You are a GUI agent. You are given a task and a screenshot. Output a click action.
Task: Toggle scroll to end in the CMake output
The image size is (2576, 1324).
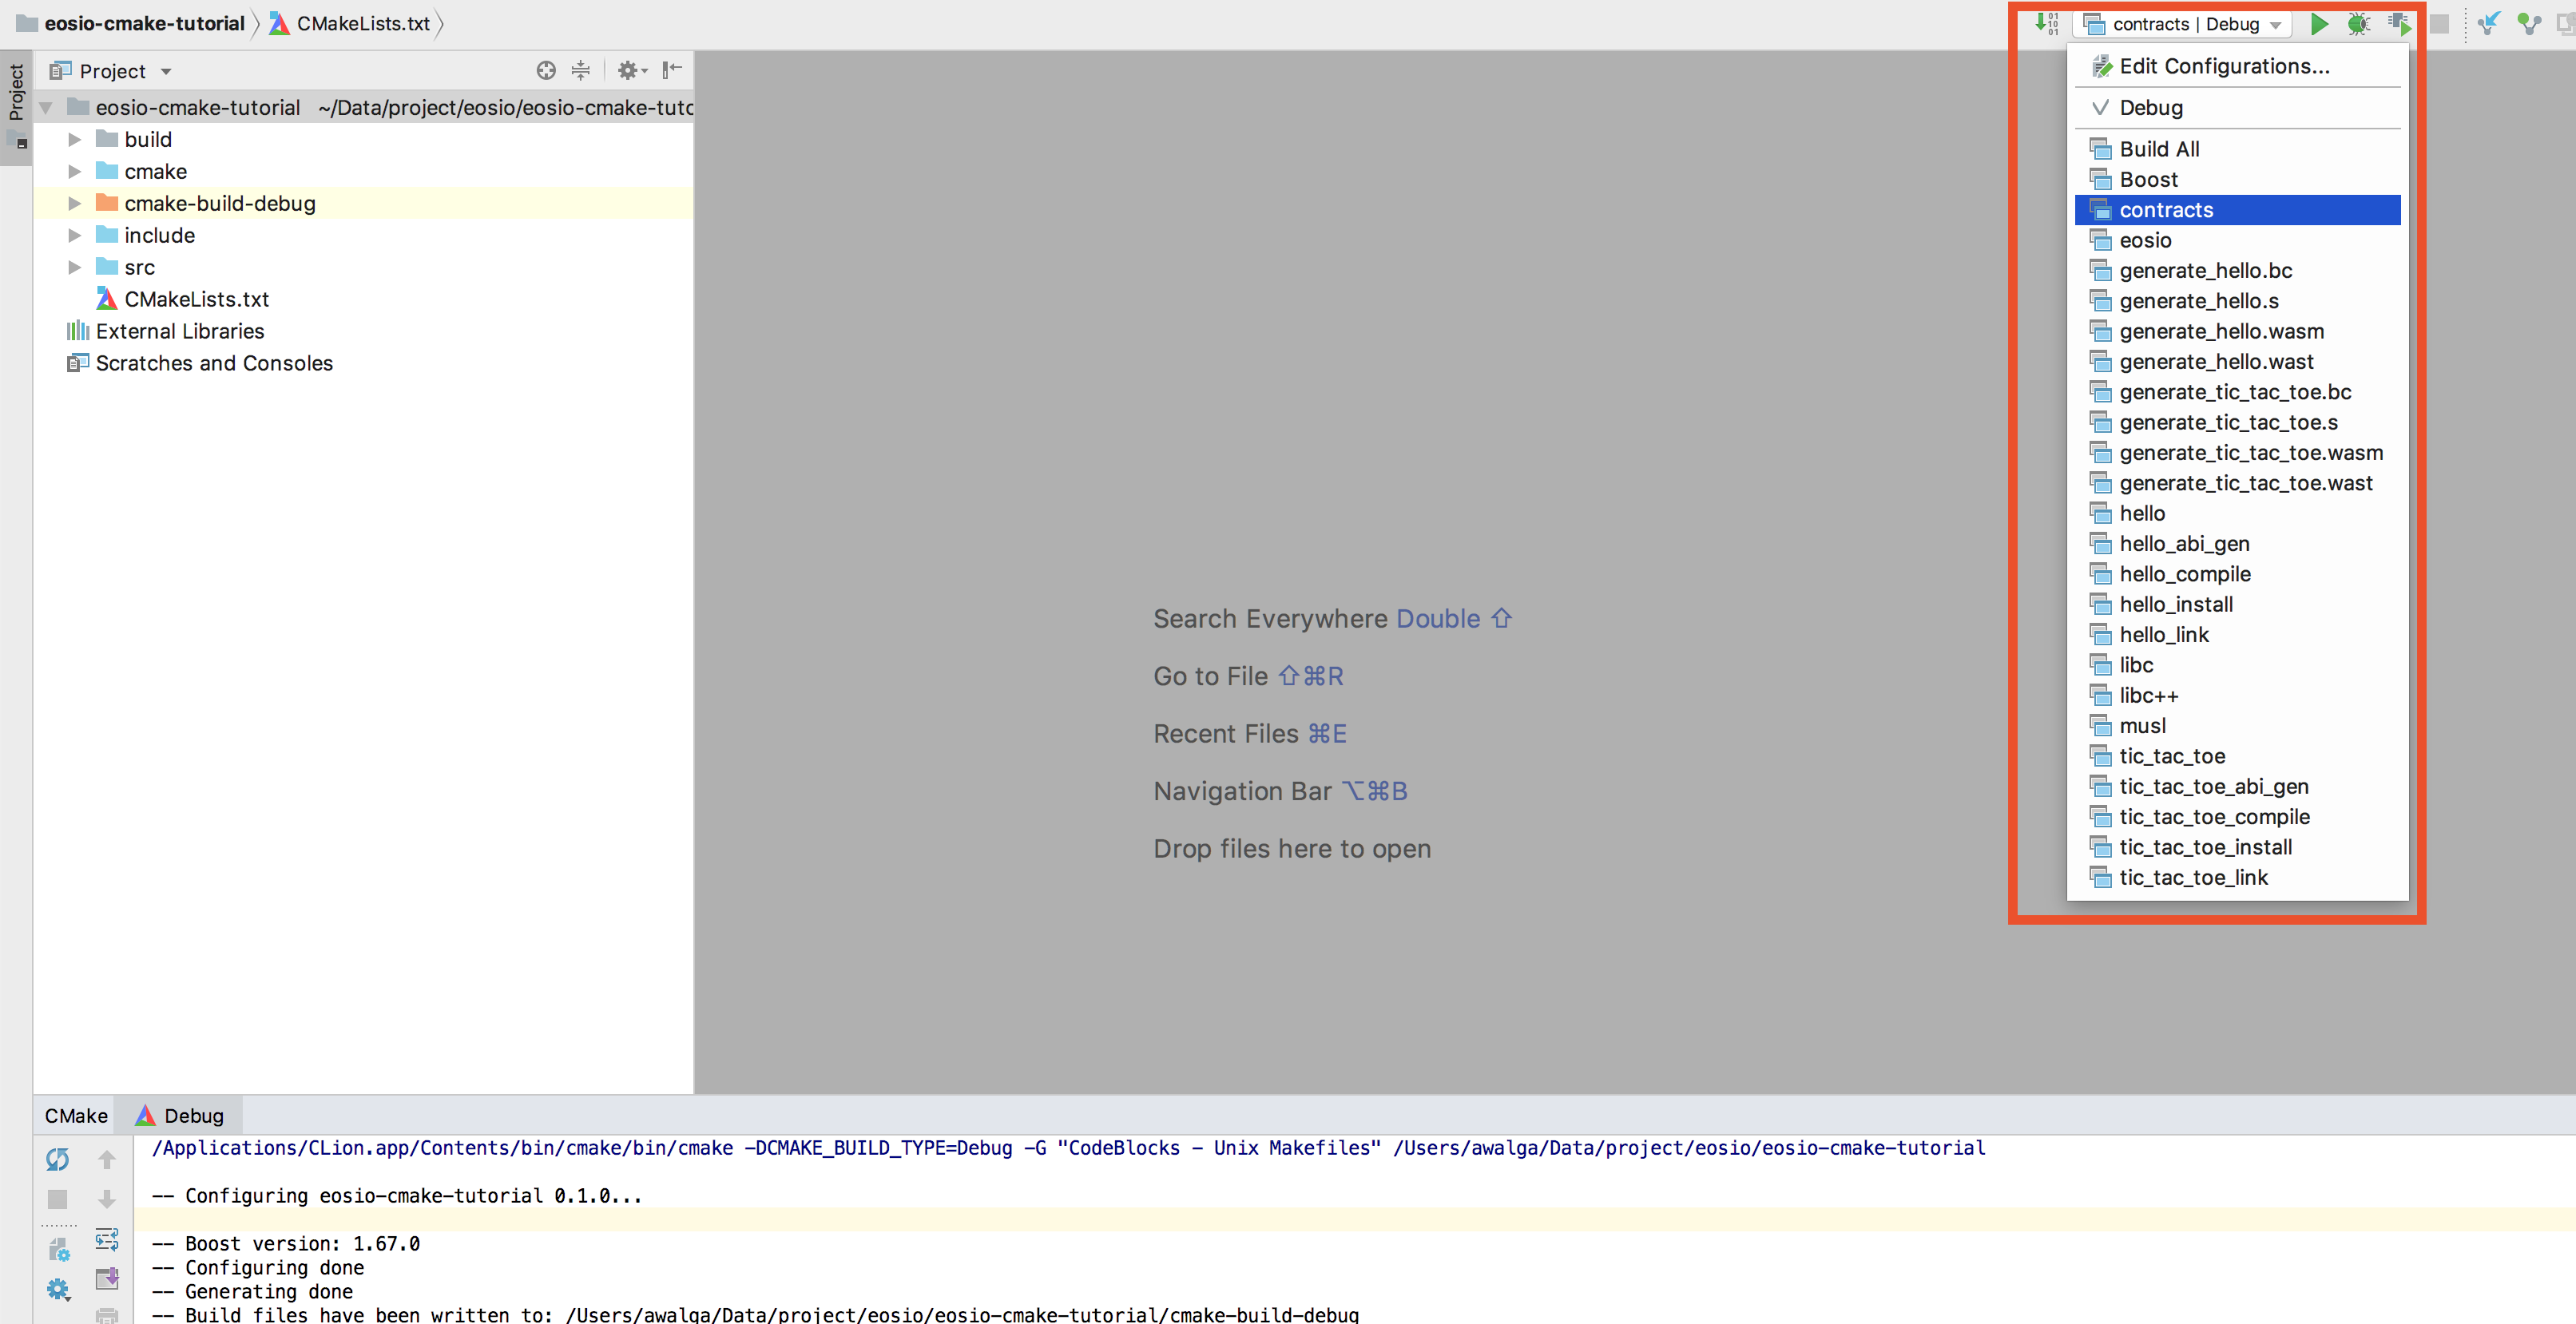click(x=107, y=1279)
